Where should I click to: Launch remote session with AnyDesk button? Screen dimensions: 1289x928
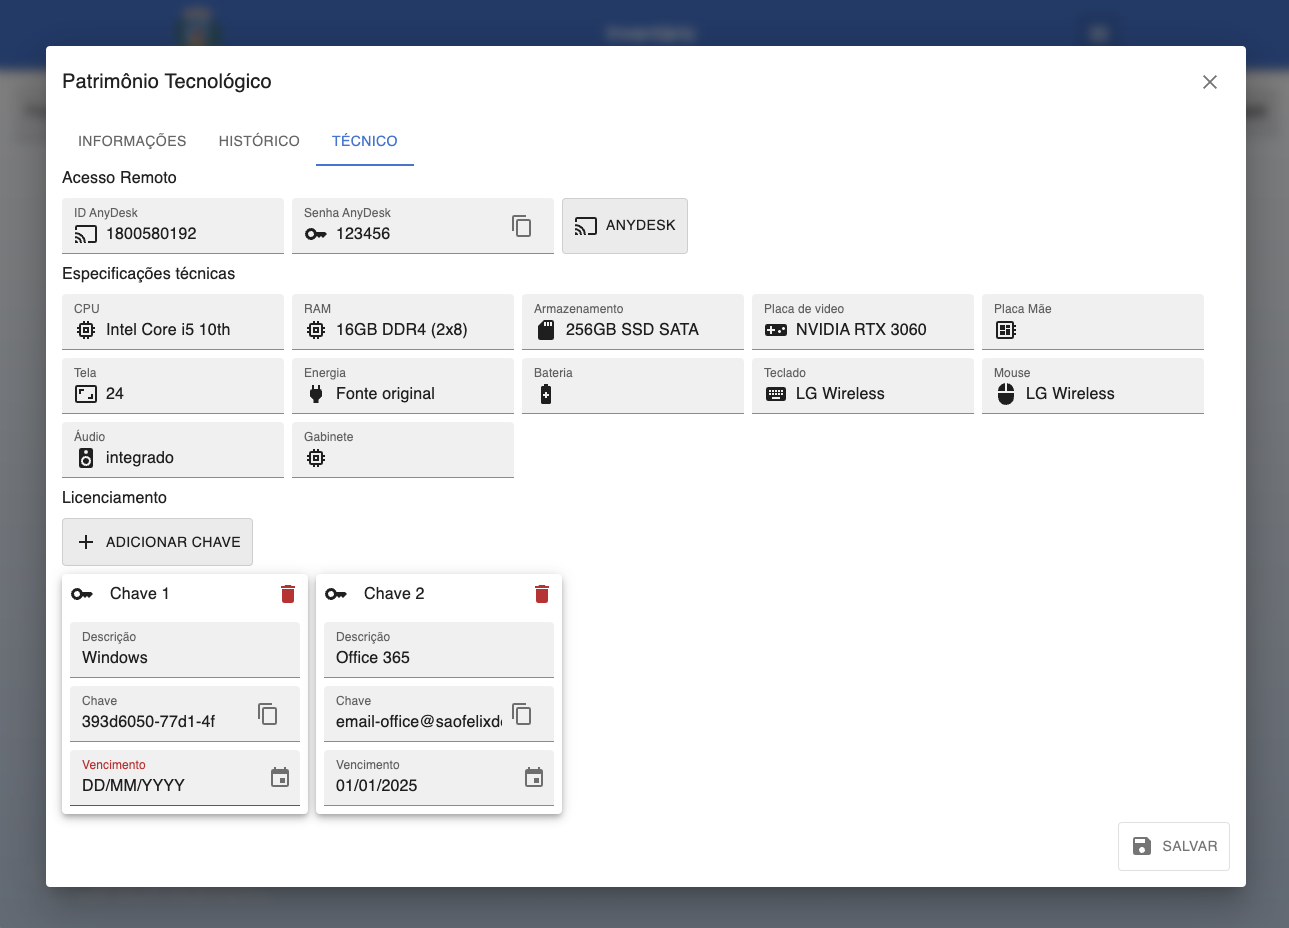tap(625, 226)
